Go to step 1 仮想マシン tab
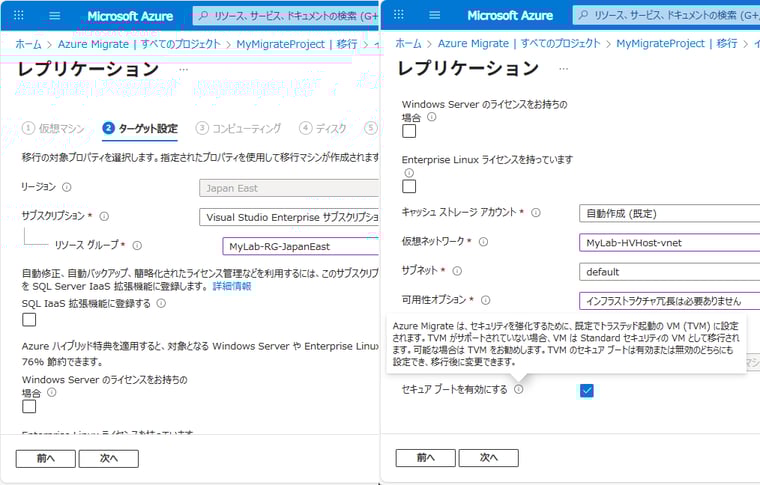Image resolution: width=760 pixels, height=485 pixels. point(53,128)
